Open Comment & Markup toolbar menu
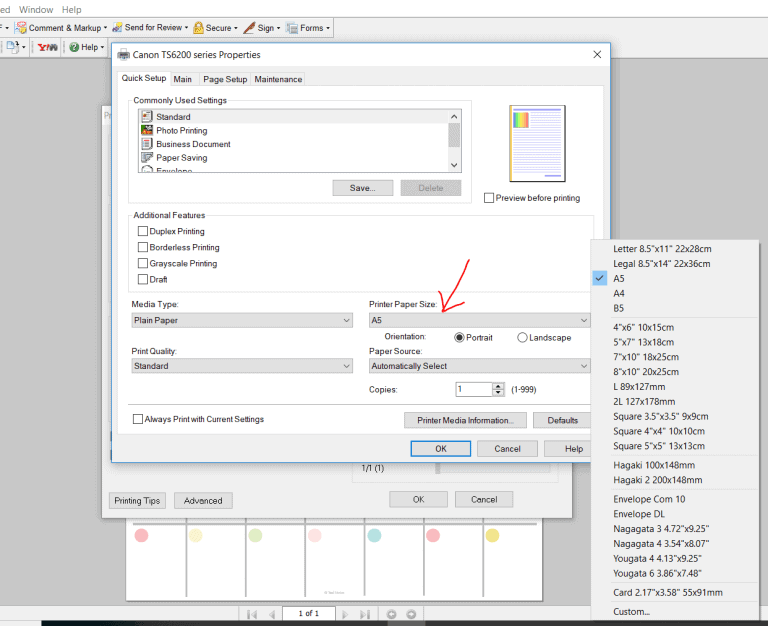 coord(61,28)
